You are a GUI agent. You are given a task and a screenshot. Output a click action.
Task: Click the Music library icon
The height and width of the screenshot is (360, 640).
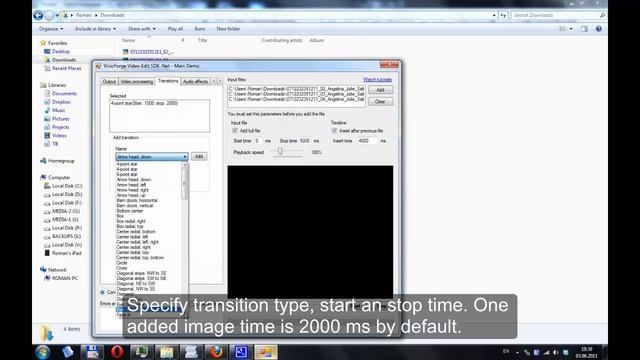click(x=47, y=110)
